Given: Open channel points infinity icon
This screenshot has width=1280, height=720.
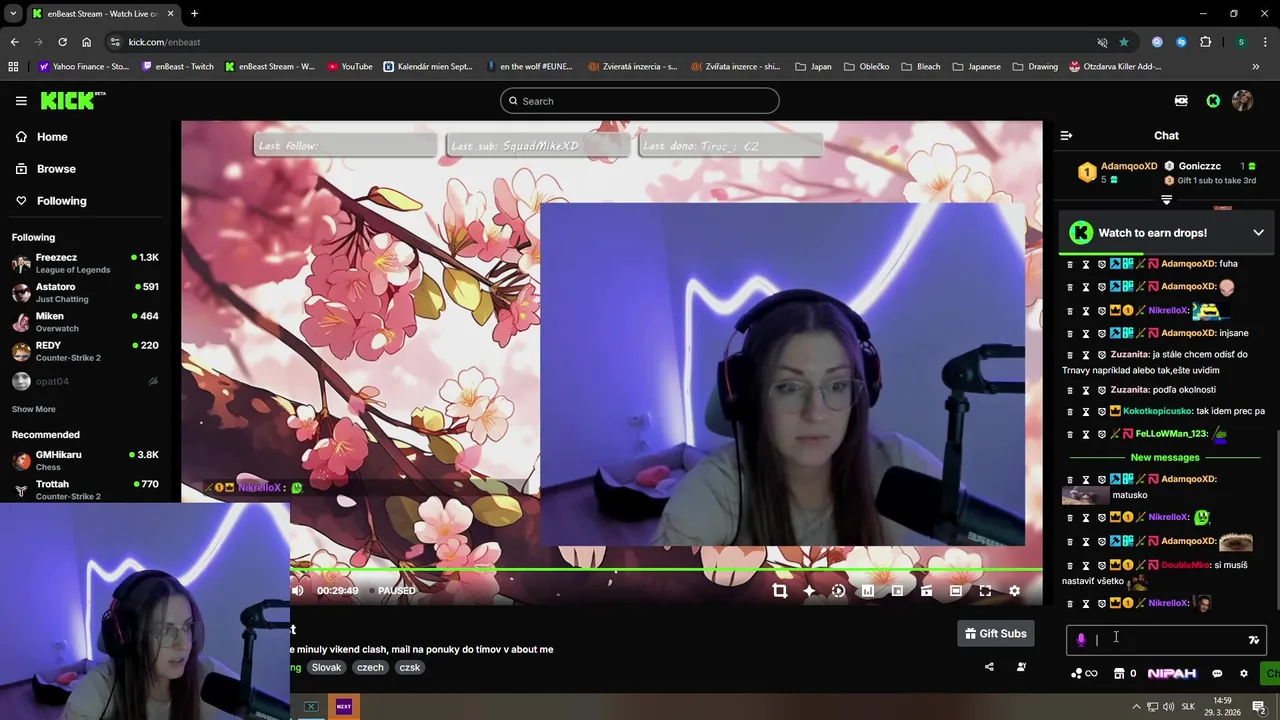Looking at the screenshot, I should pyautogui.click(x=1085, y=674).
